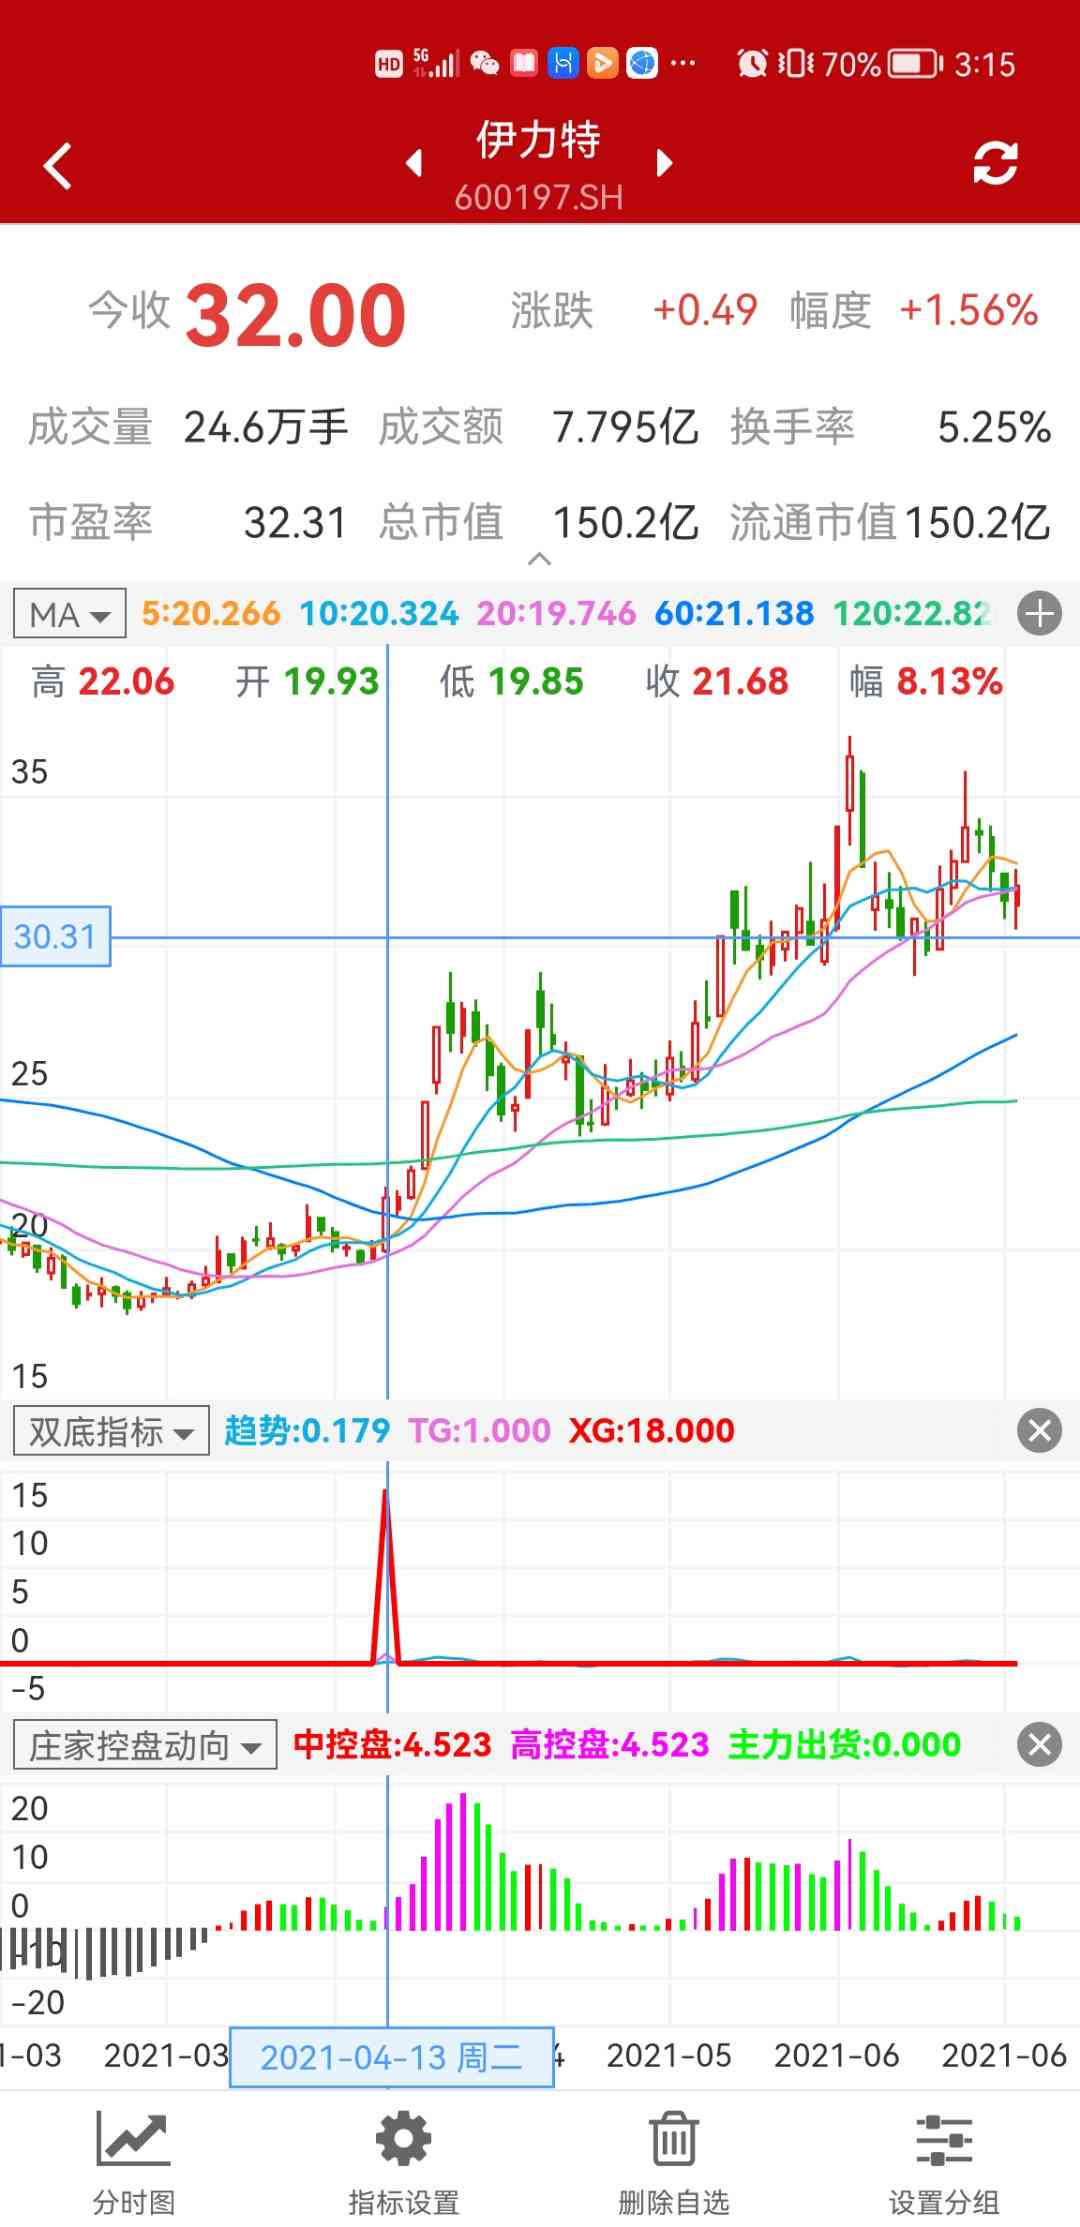Tap the MA5 value 5:20.266
This screenshot has width=1080, height=2227.
(211, 613)
